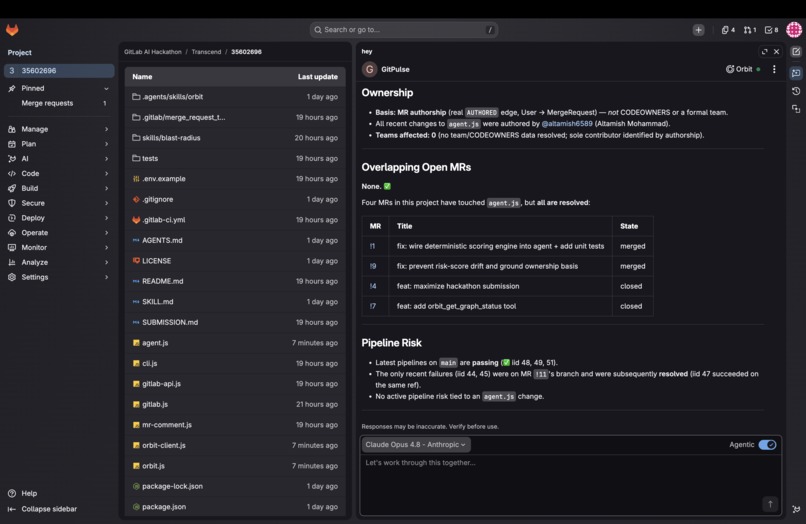Start a new chat from right rail
806x524 pixels.
click(x=796, y=51)
